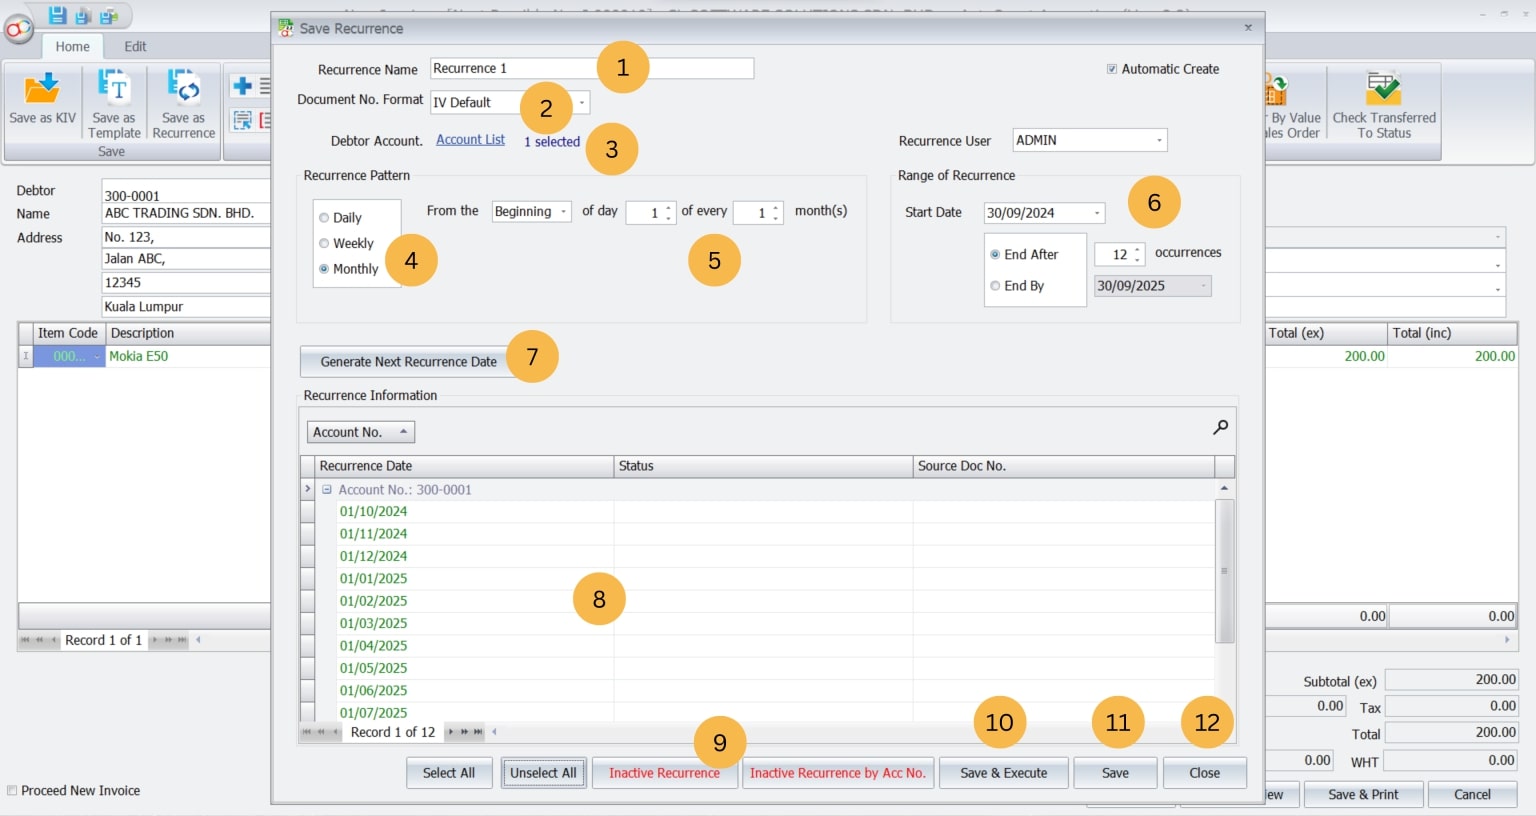
Task: Click the search magnifier in Recurrence Information
Action: (x=1220, y=428)
